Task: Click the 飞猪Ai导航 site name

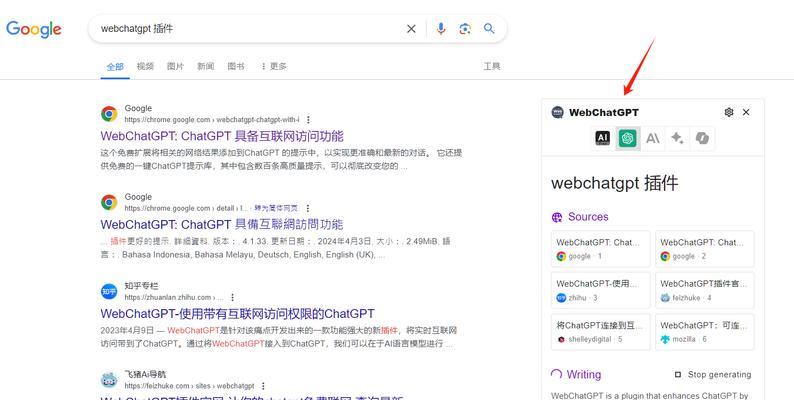Action: click(145, 375)
